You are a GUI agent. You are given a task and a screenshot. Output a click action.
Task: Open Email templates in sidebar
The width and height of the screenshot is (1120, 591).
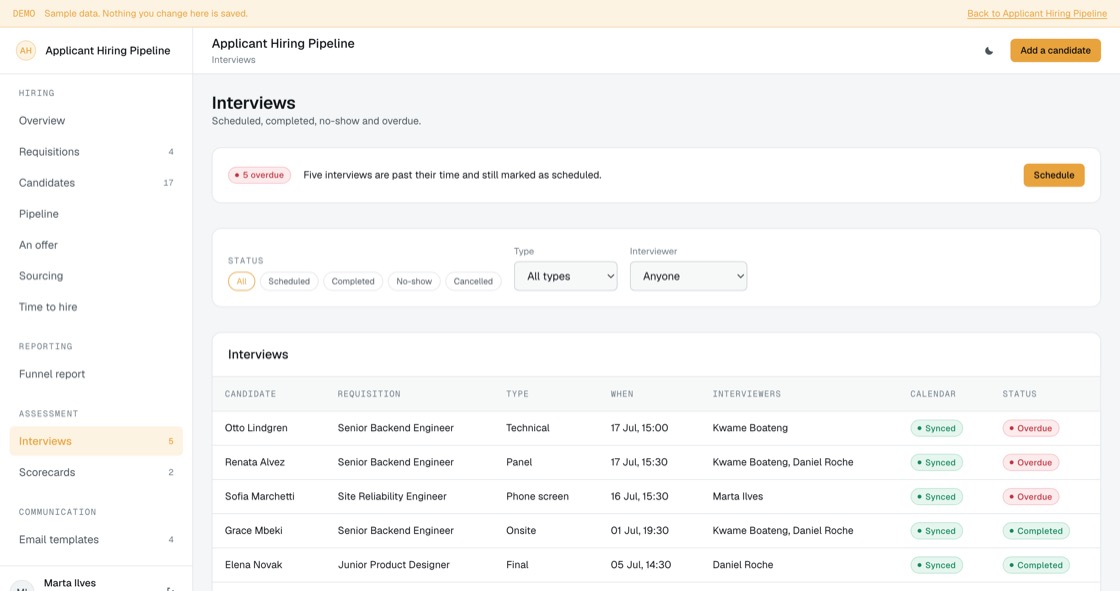tap(96, 540)
